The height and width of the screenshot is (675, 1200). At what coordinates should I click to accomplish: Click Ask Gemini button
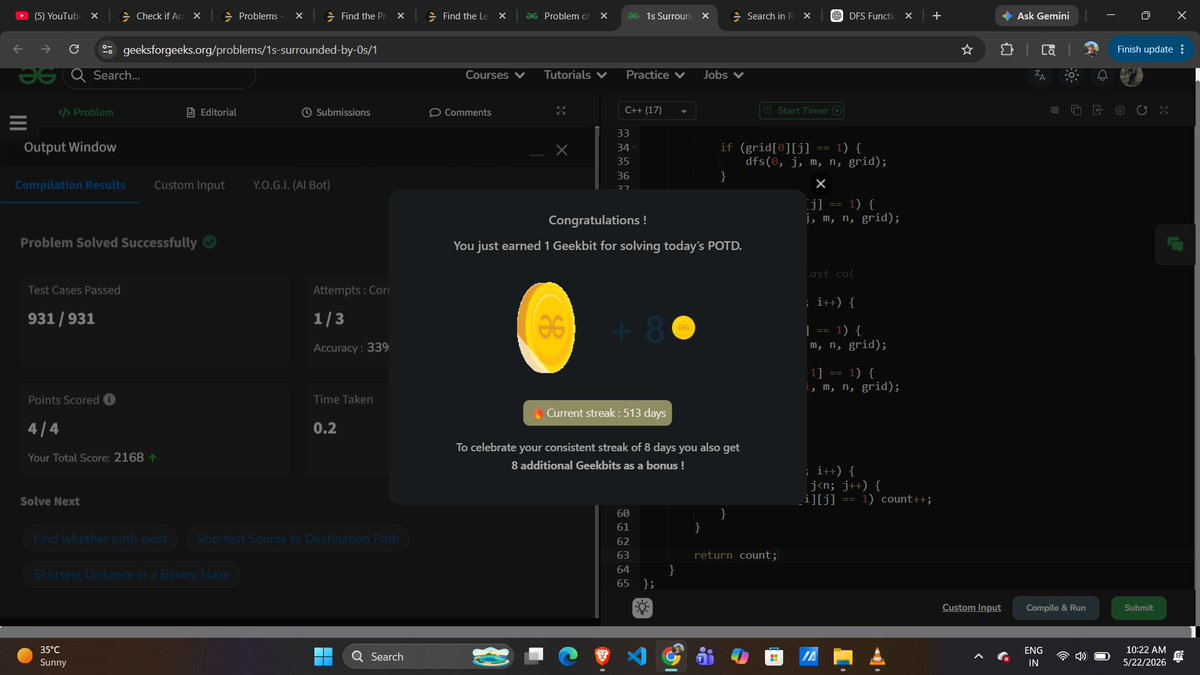tap(1035, 17)
